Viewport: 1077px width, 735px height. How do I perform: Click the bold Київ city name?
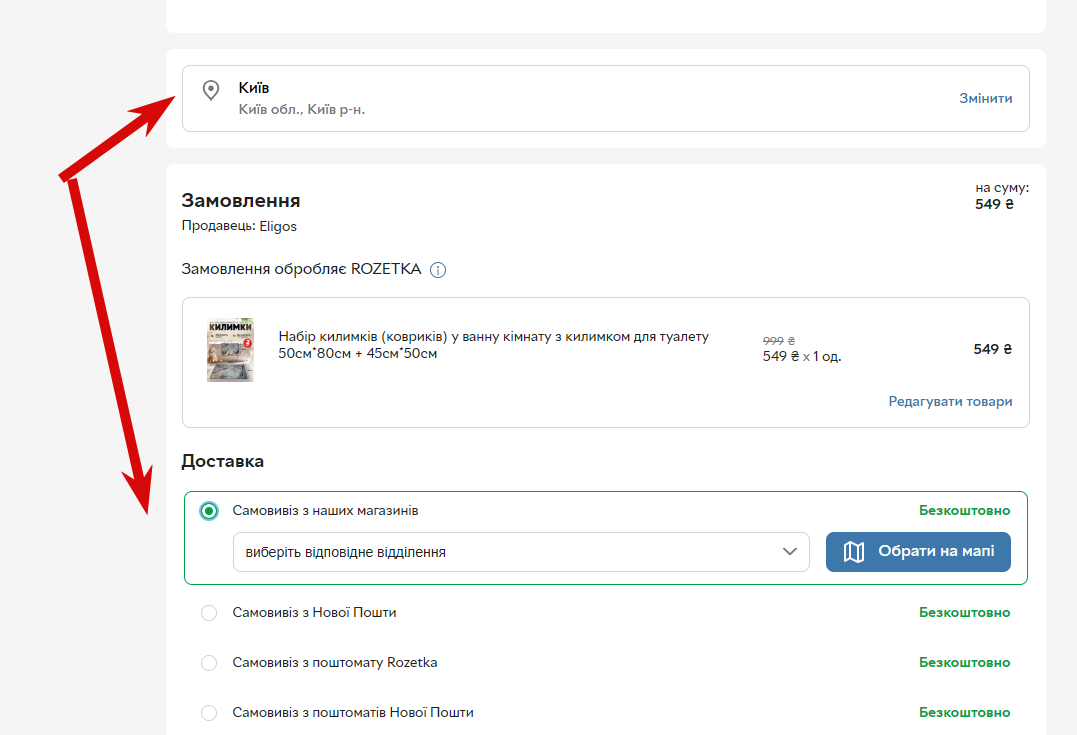tap(253, 88)
